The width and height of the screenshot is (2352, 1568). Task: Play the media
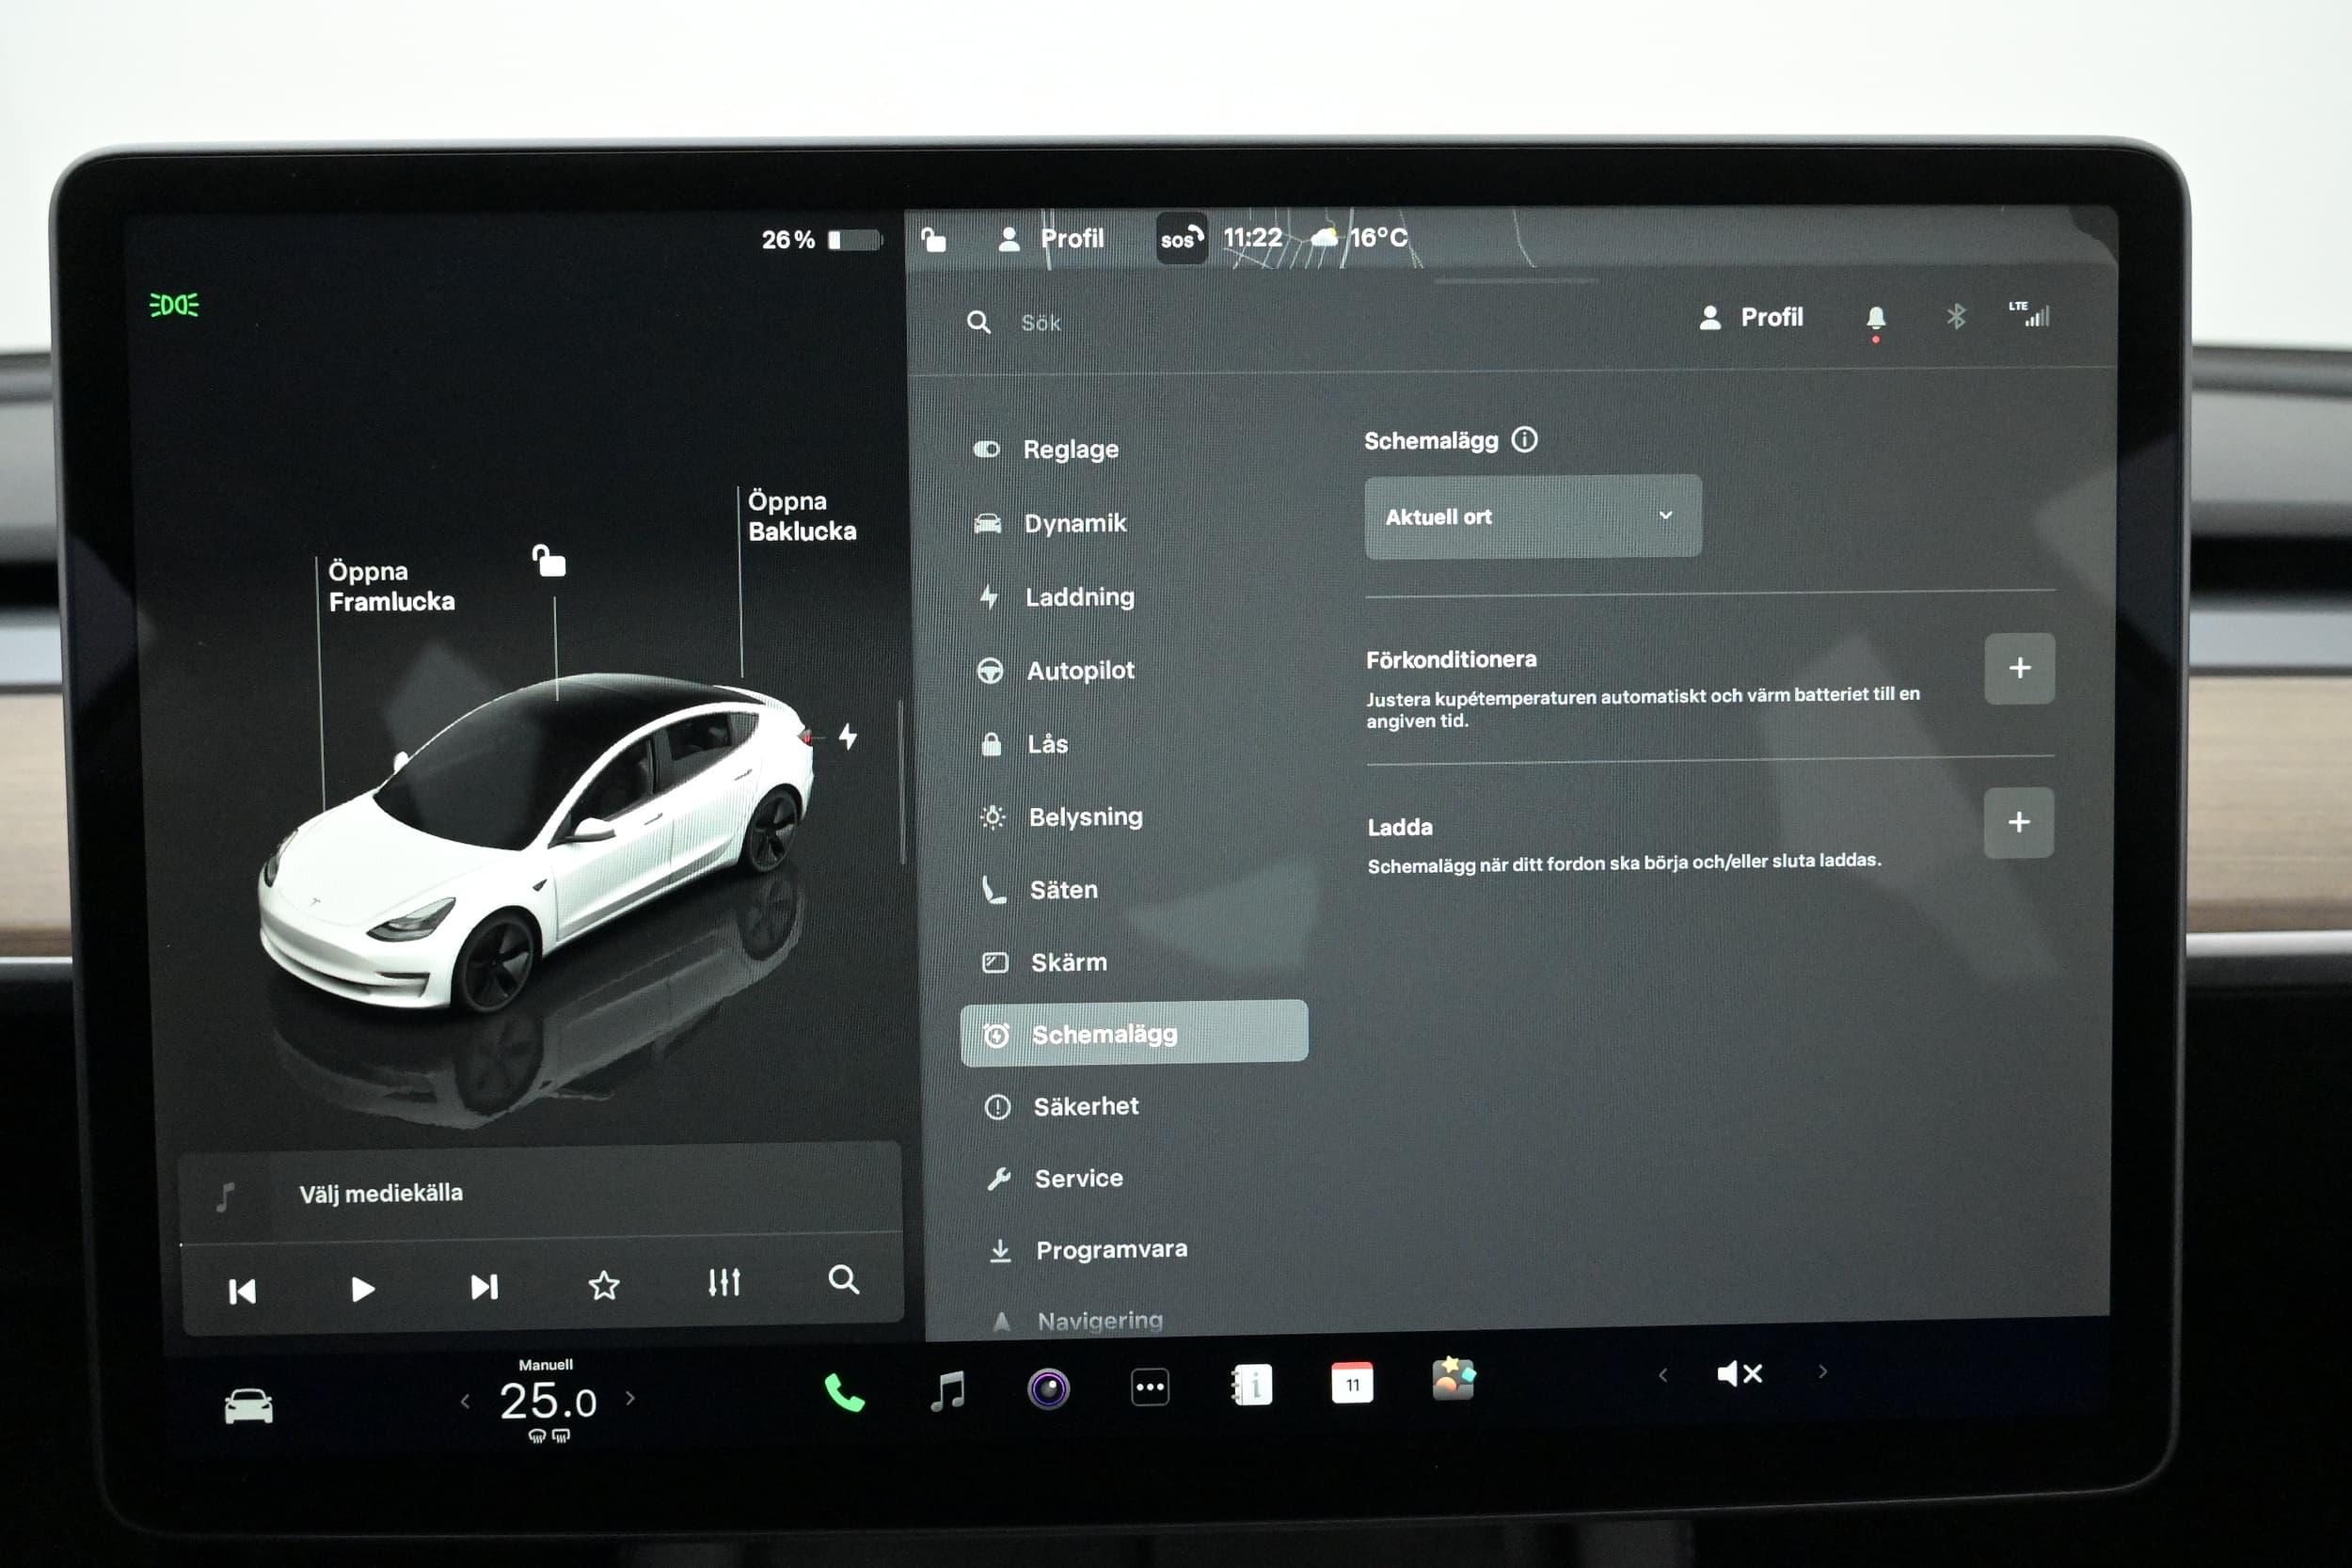[363, 1289]
